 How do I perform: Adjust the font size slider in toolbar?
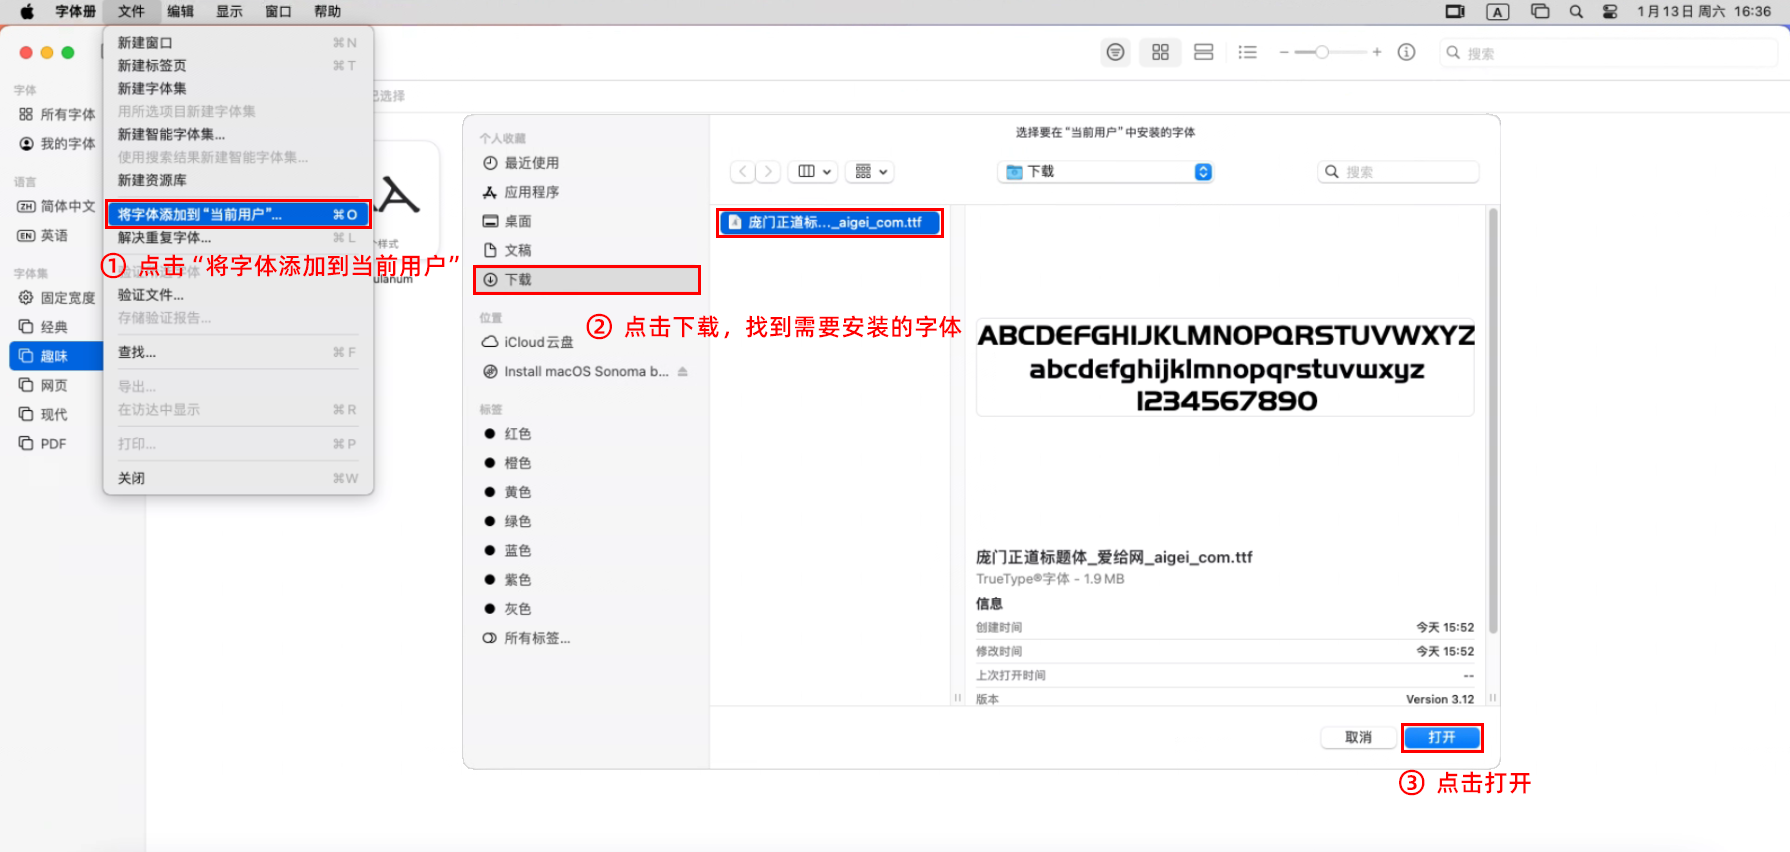coord(1330,52)
